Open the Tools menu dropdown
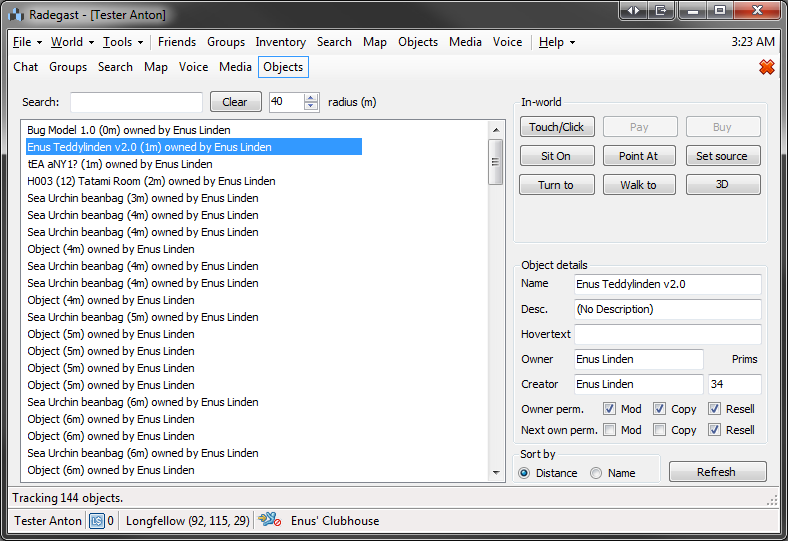Image resolution: width=788 pixels, height=541 pixels. [123, 42]
